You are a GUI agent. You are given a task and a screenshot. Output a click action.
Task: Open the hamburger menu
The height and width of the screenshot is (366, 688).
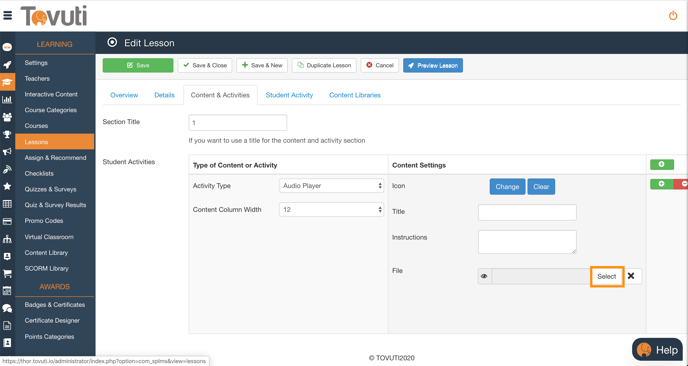tap(7, 16)
